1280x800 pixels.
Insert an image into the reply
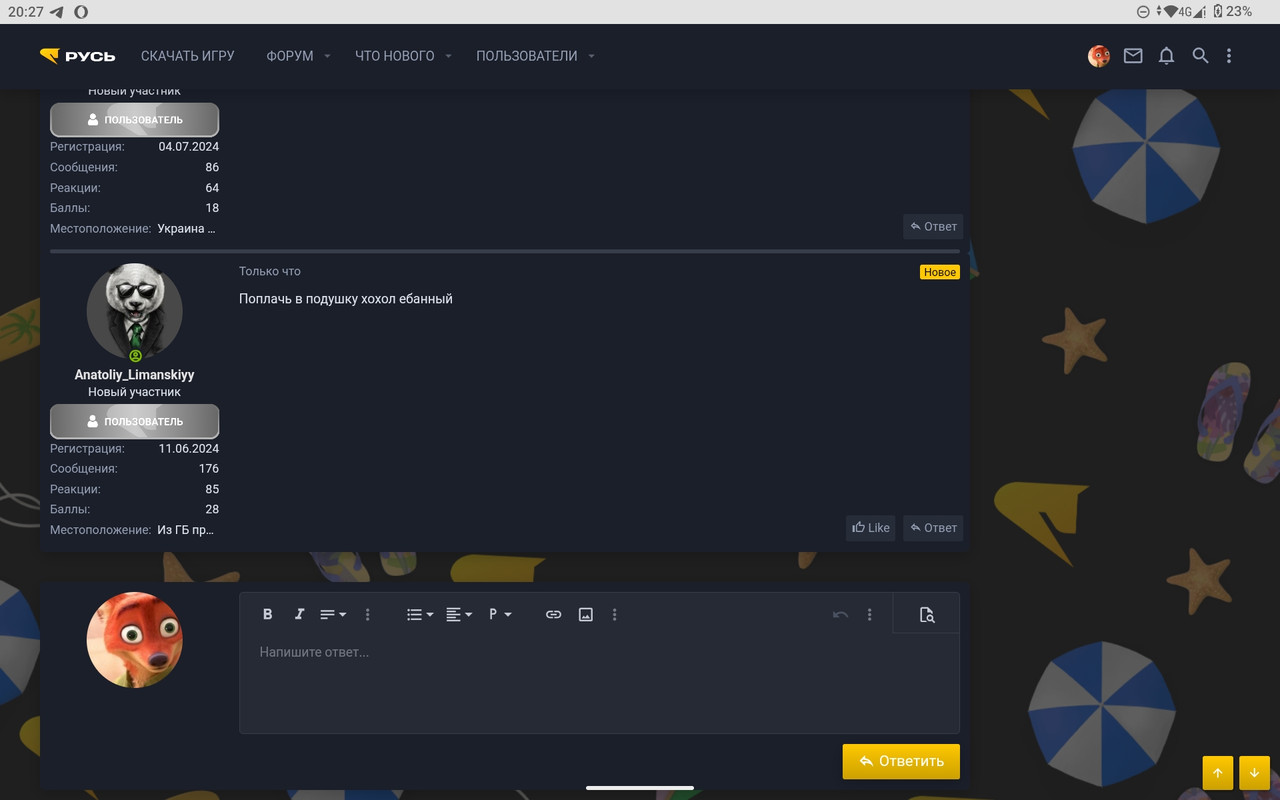click(585, 614)
